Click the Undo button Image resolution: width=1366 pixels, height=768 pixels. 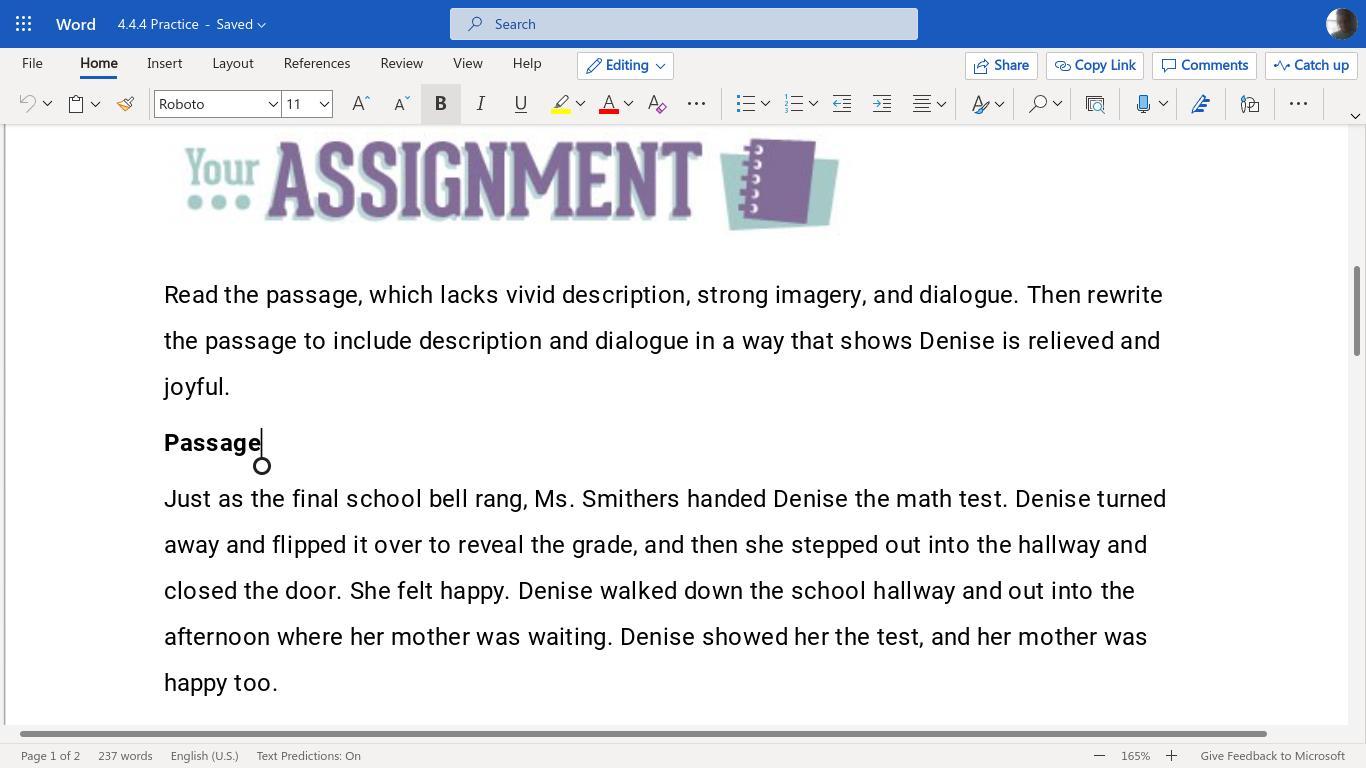pos(28,104)
